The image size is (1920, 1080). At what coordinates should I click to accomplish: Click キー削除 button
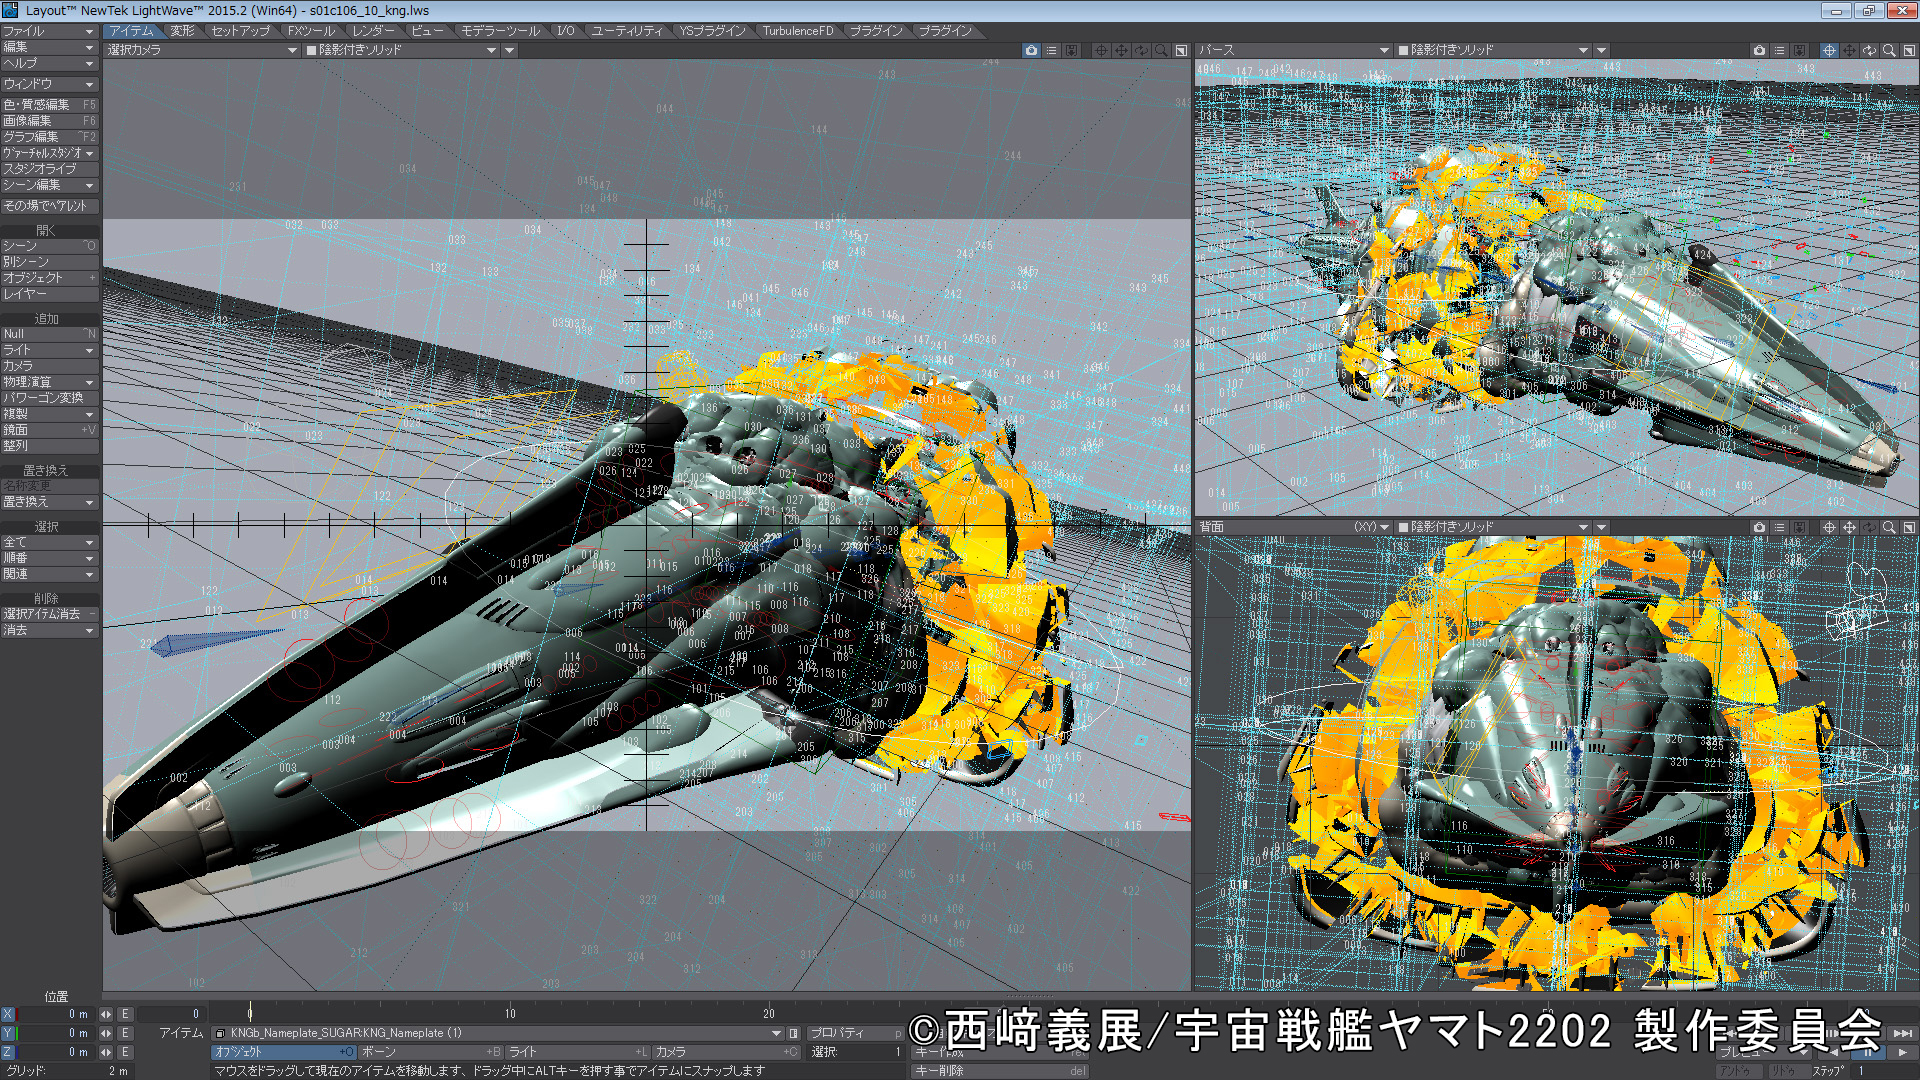[1000, 1071]
